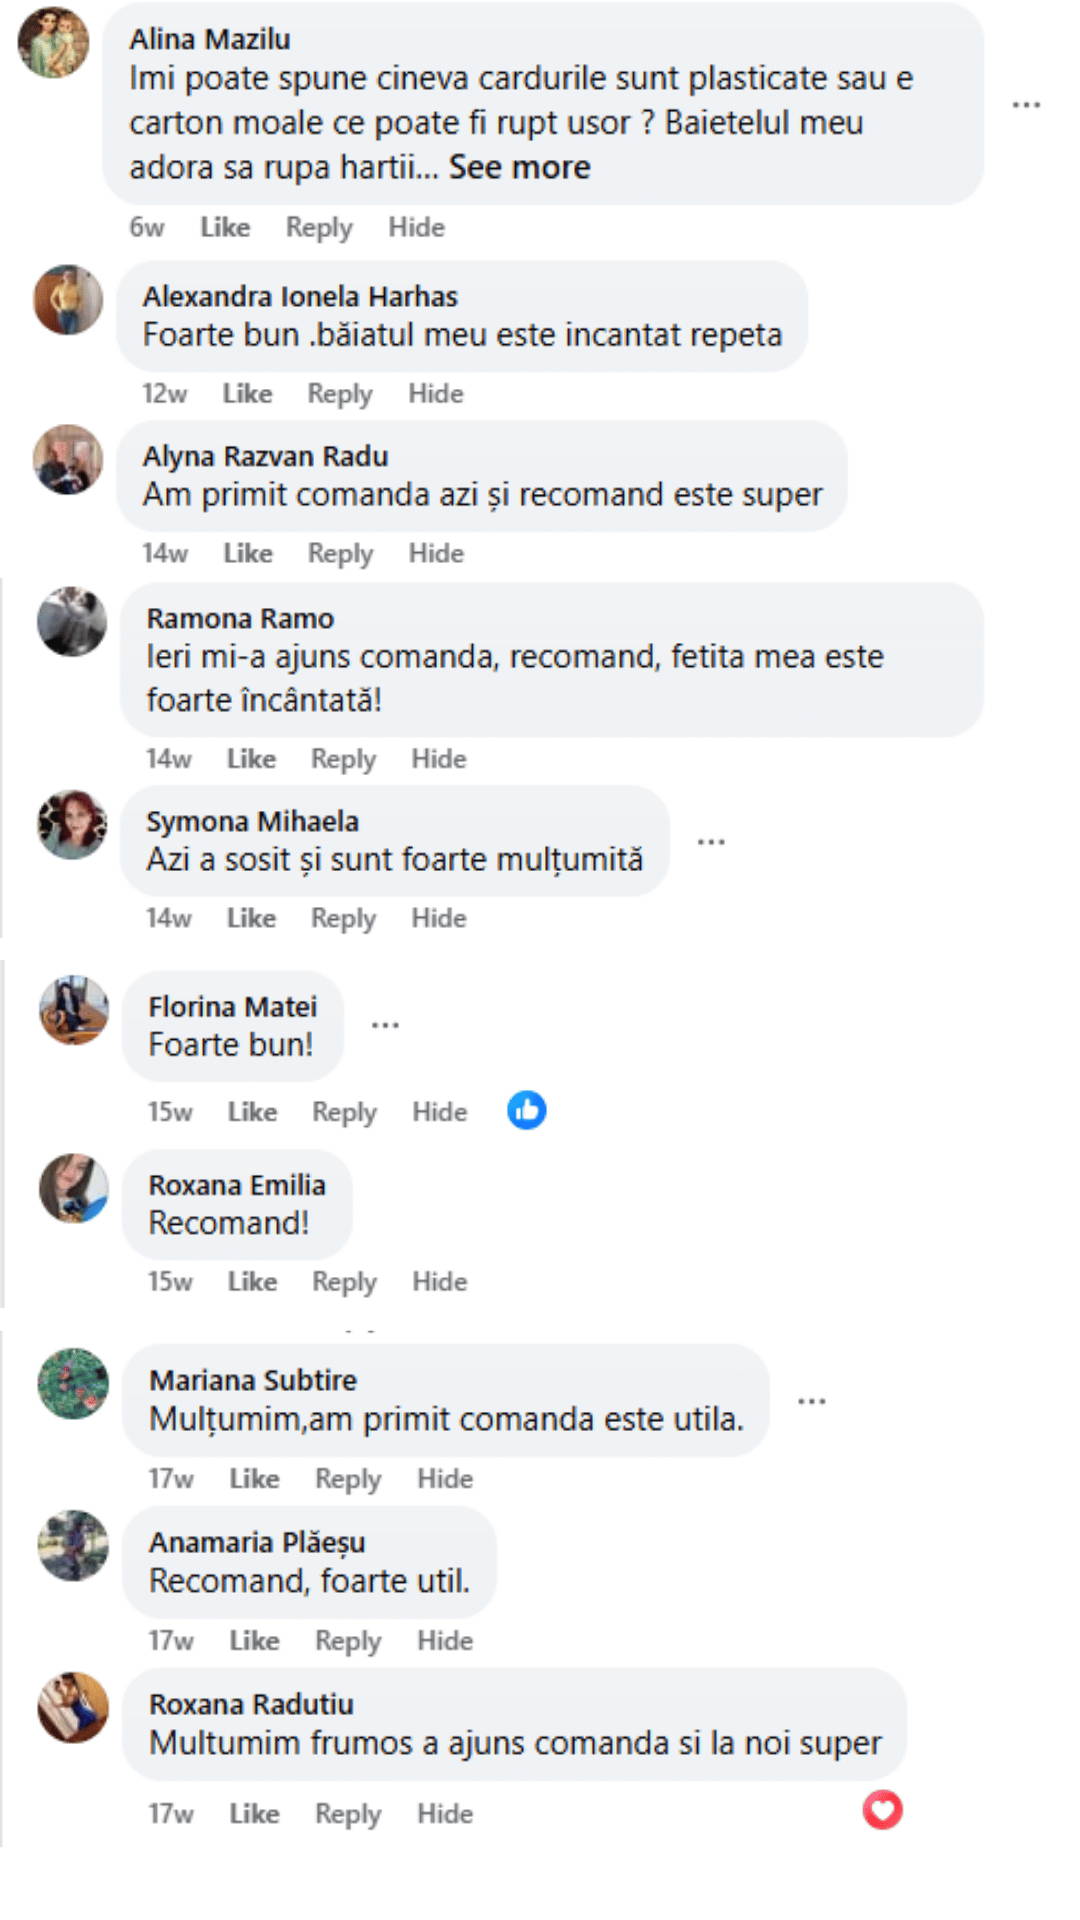This screenshot has width=1080, height=1920.
Task: Reply to Roxana Radutiu's comment
Action: tap(347, 1814)
